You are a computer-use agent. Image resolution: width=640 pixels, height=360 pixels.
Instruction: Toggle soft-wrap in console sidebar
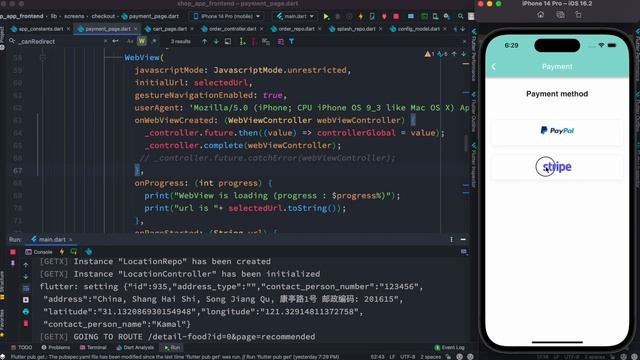(26, 288)
